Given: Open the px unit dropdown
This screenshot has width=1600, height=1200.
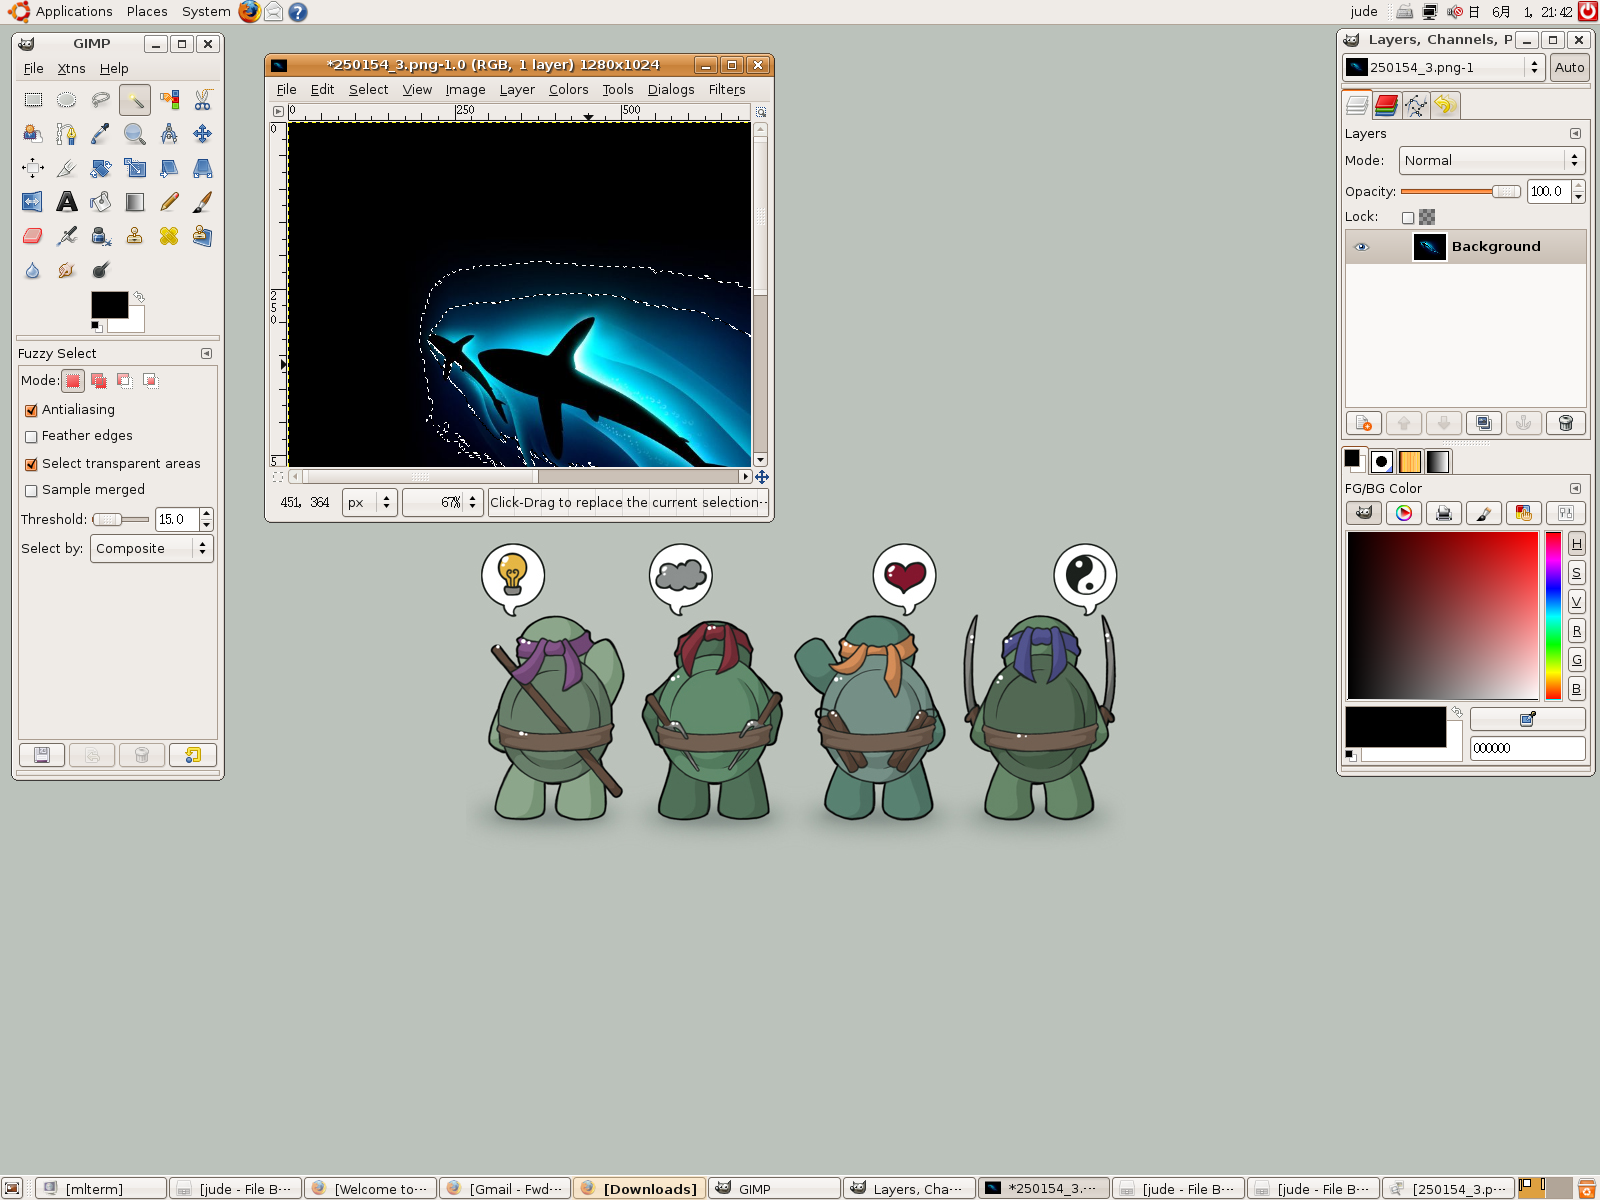Looking at the screenshot, I should tap(370, 503).
